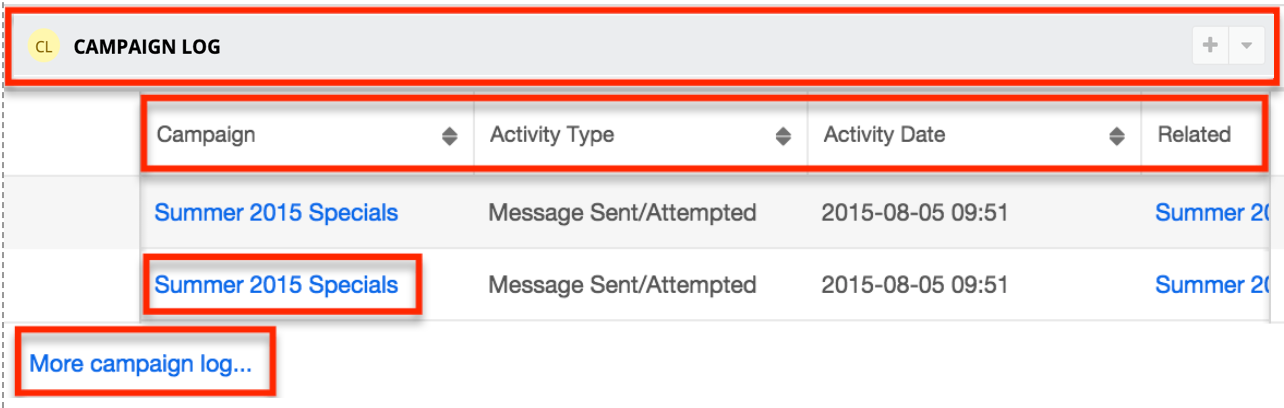Open the Related link in the second row
This screenshot has width=1284, height=408.
(1214, 285)
